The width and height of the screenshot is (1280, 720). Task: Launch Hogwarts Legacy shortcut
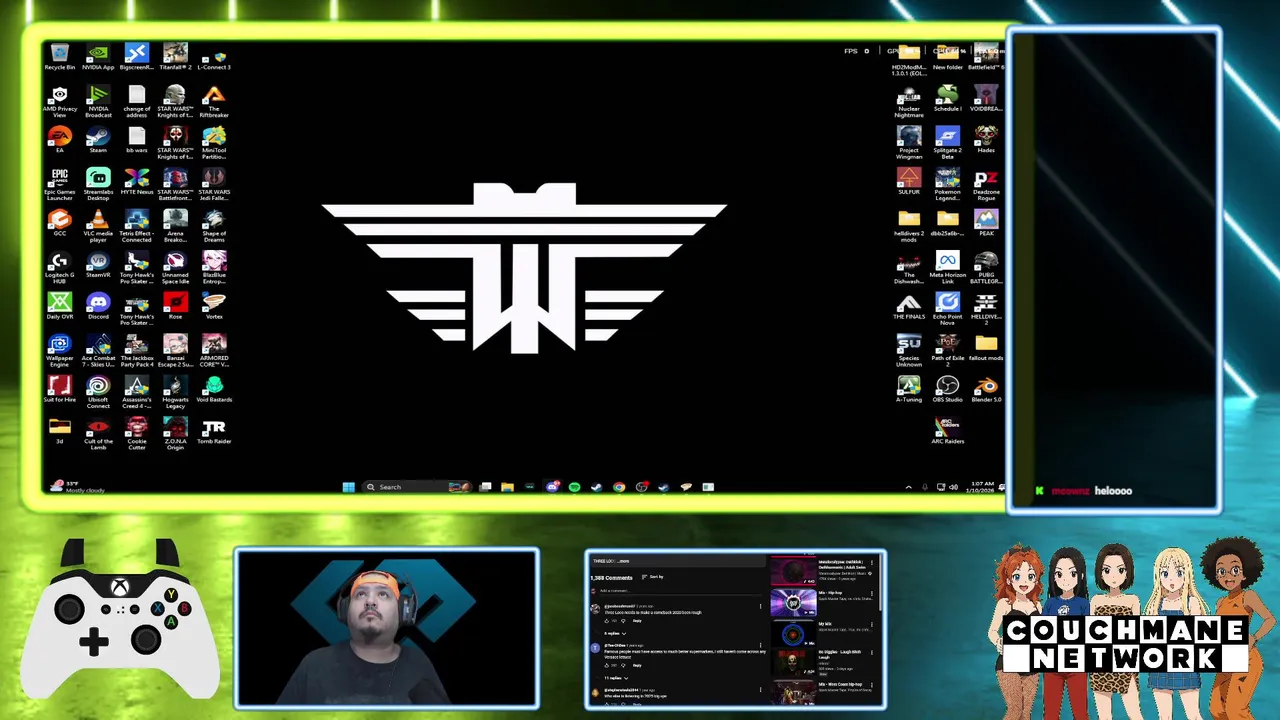pyautogui.click(x=175, y=392)
